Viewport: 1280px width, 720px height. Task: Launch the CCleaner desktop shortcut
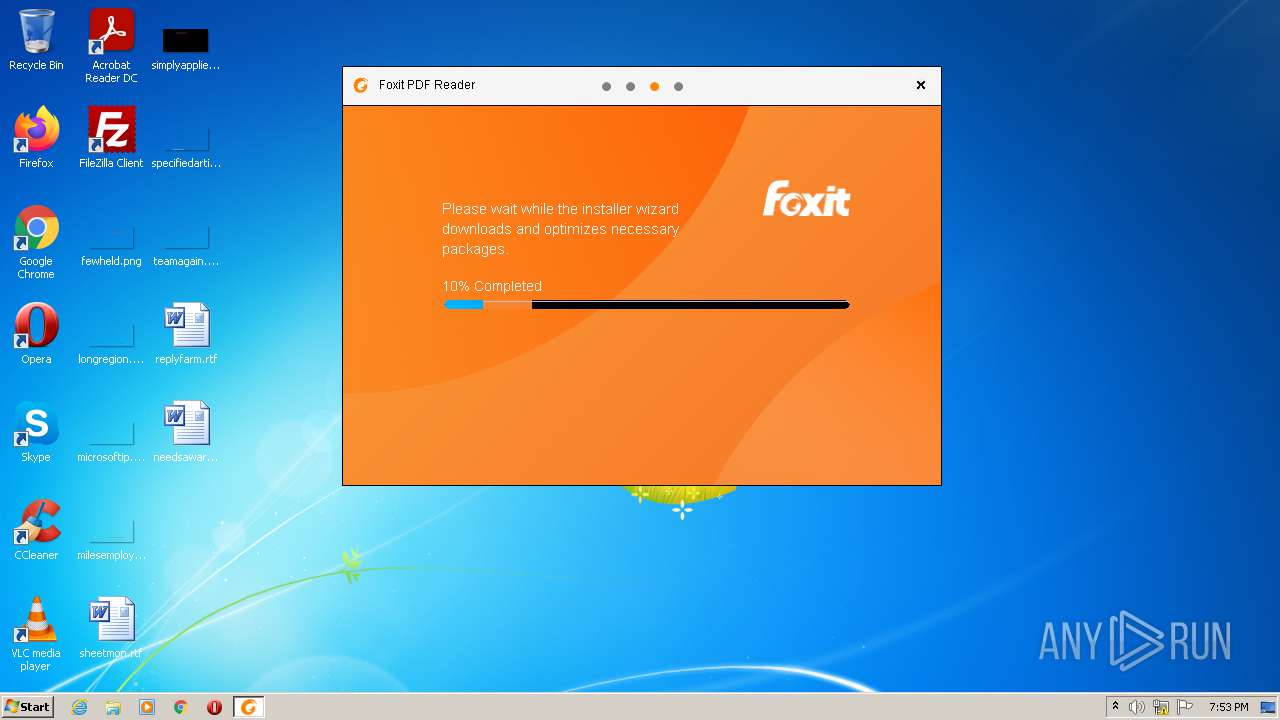click(x=36, y=530)
